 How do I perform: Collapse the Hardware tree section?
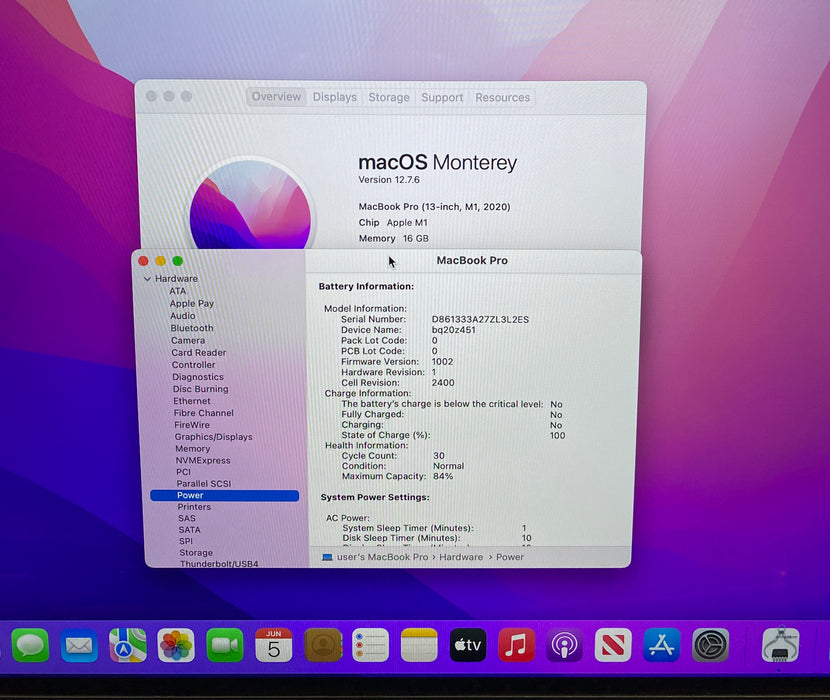[x=147, y=279]
